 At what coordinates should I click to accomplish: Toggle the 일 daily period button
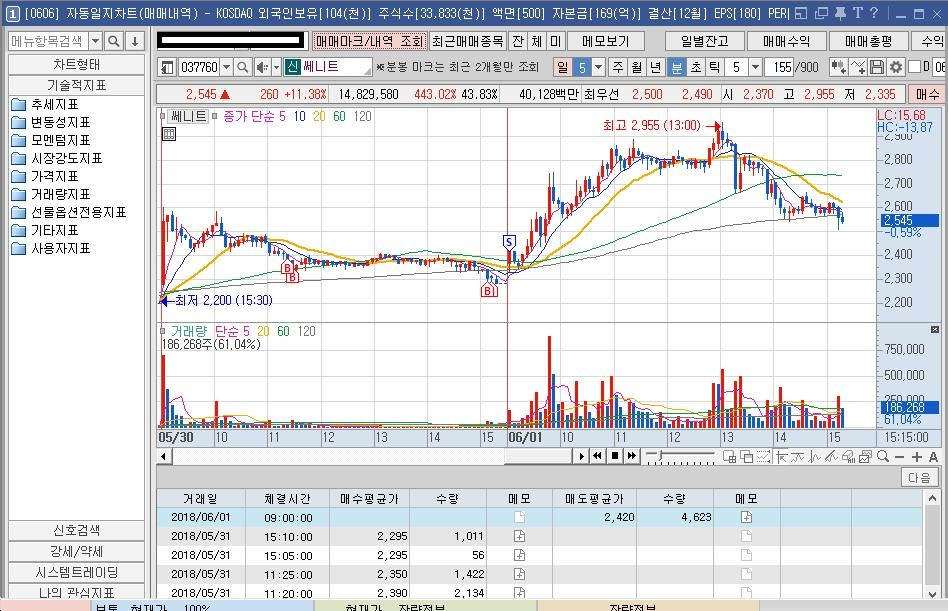563,67
